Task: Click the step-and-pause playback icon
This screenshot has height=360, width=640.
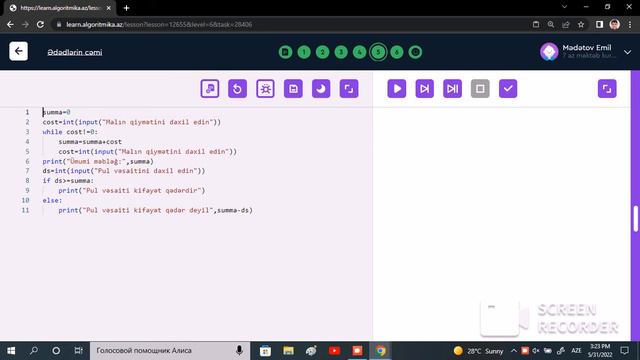Action: 452,89
